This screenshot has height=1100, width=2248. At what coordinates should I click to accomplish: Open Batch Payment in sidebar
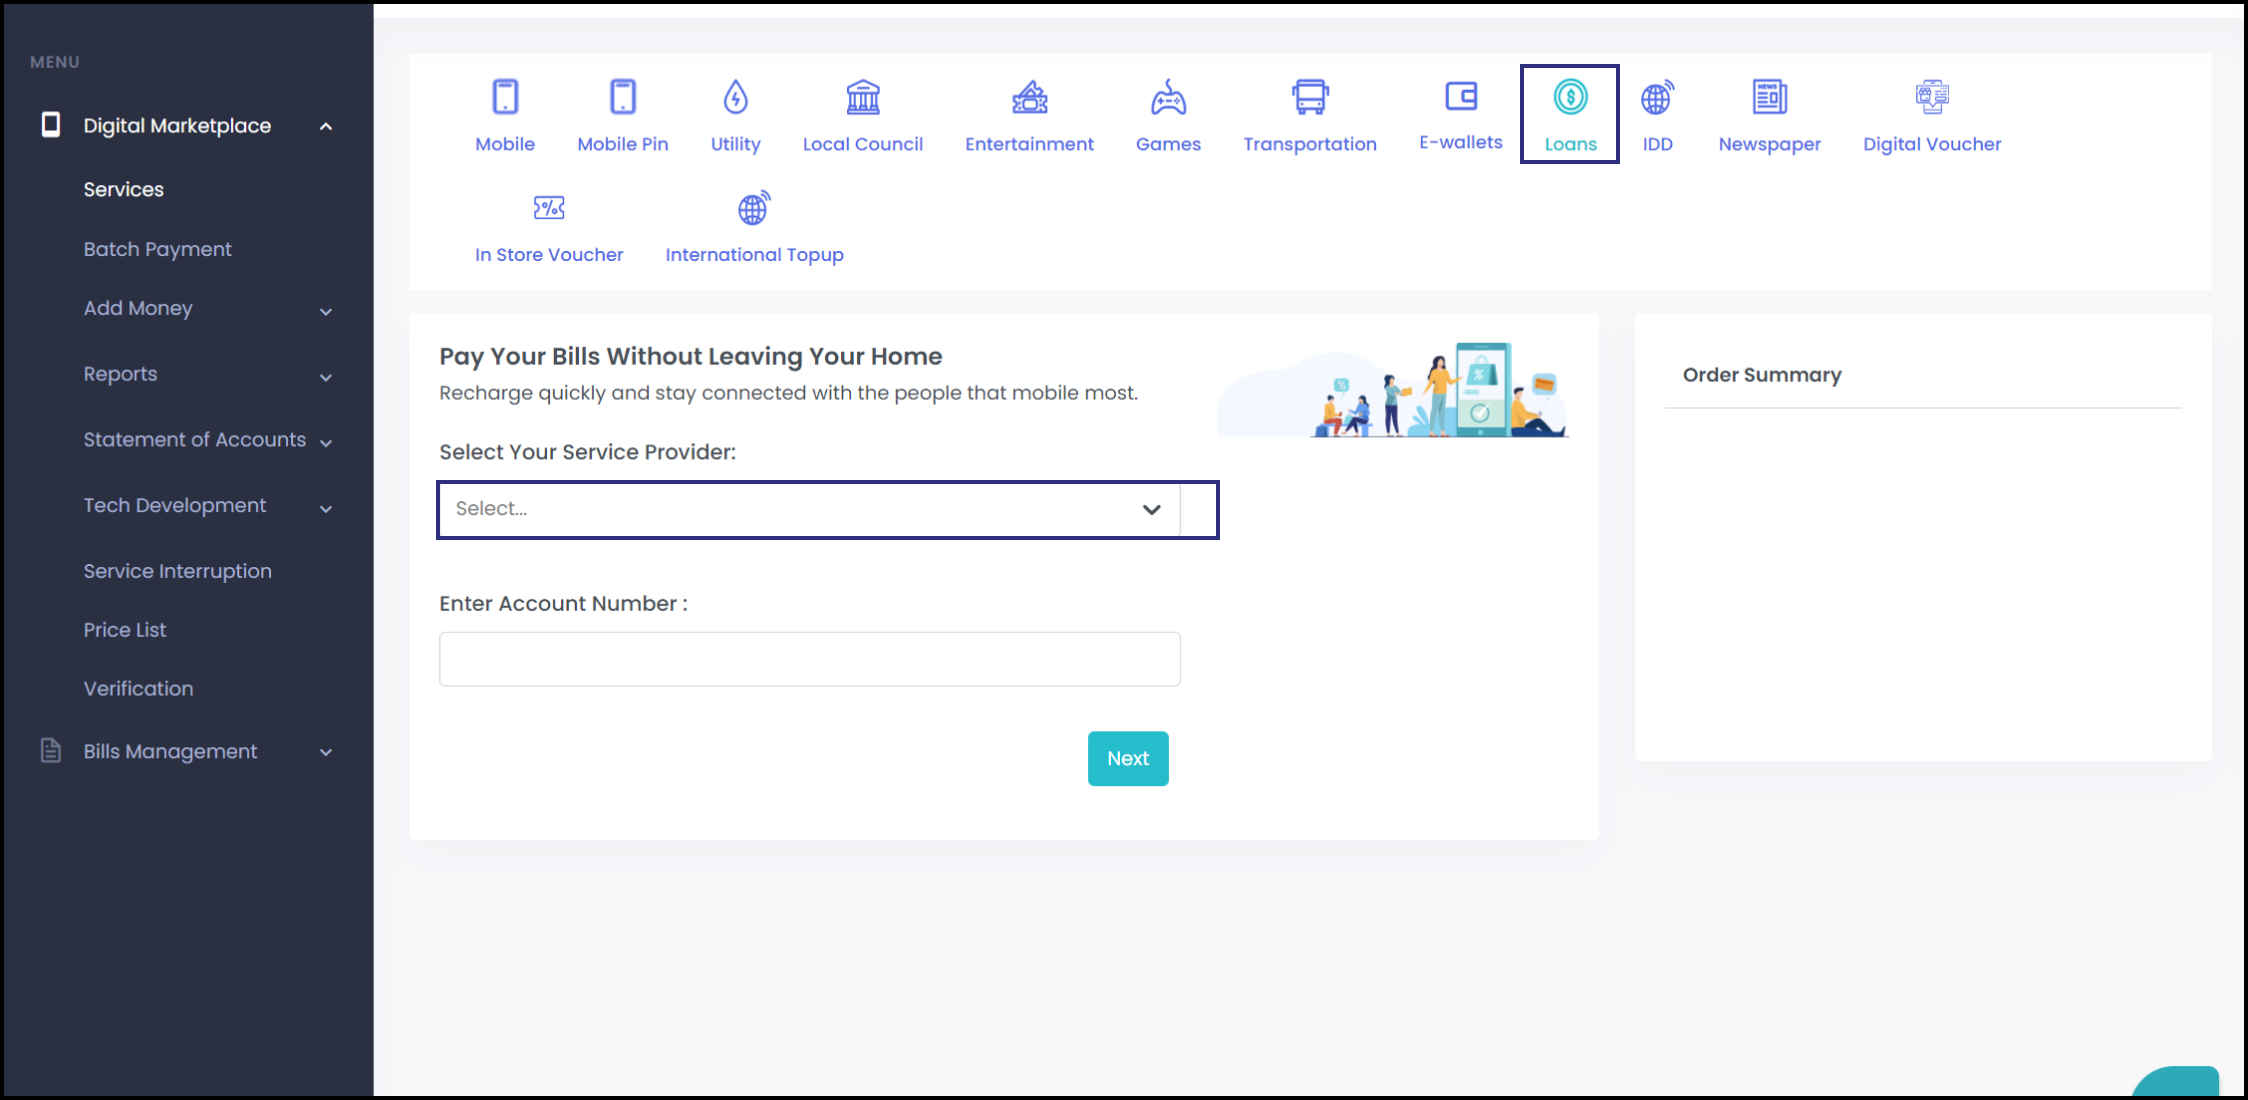[x=157, y=249]
